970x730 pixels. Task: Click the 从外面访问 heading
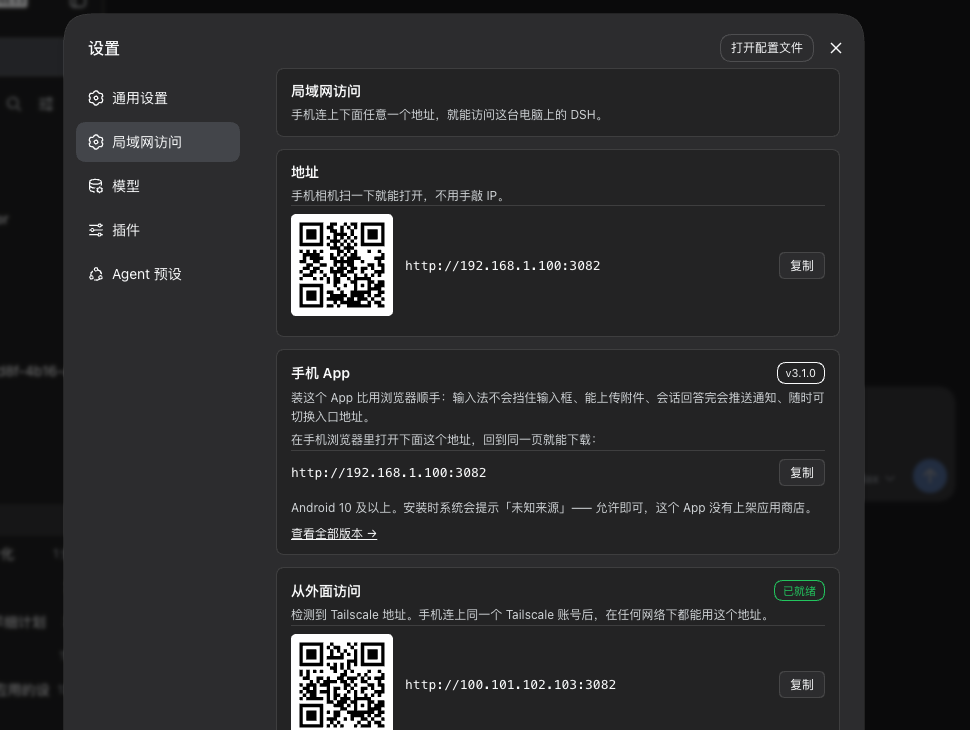[x=326, y=591]
